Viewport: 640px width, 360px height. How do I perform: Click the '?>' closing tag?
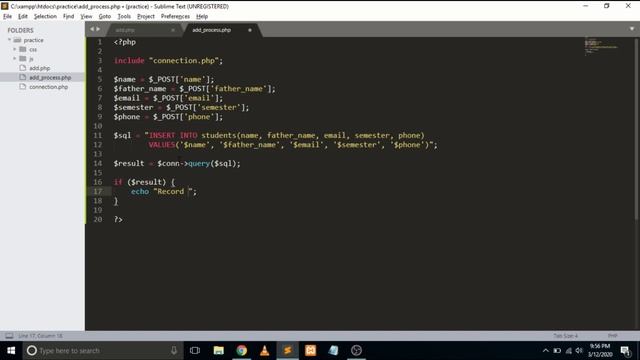118,219
